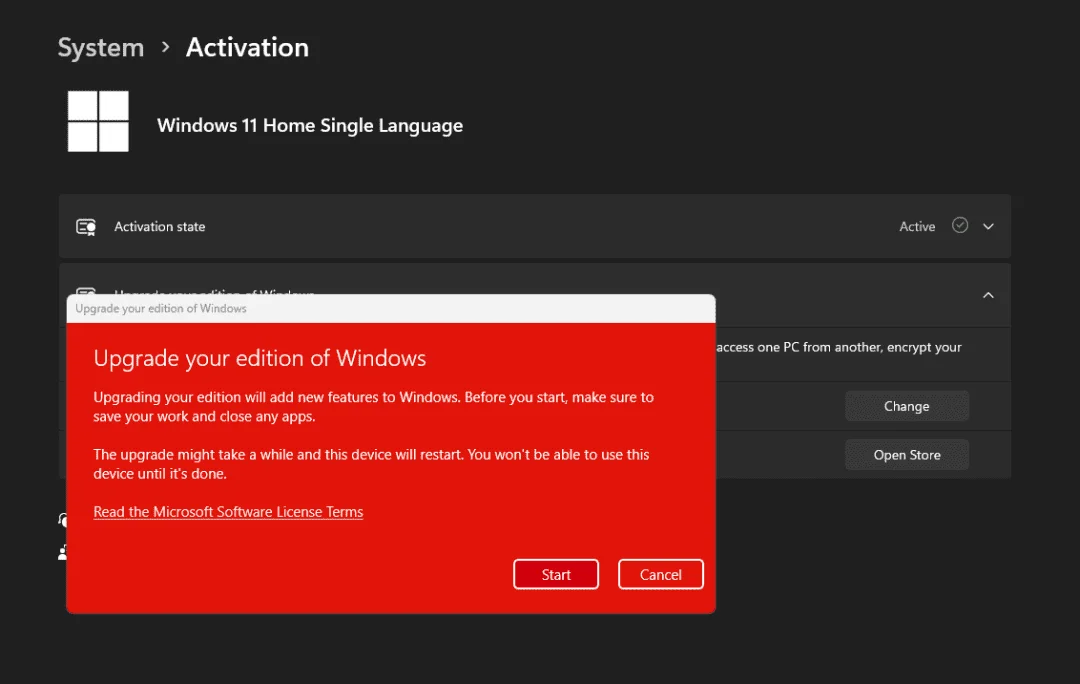Click the 'upgrade might take a while' paragraph

(371, 464)
